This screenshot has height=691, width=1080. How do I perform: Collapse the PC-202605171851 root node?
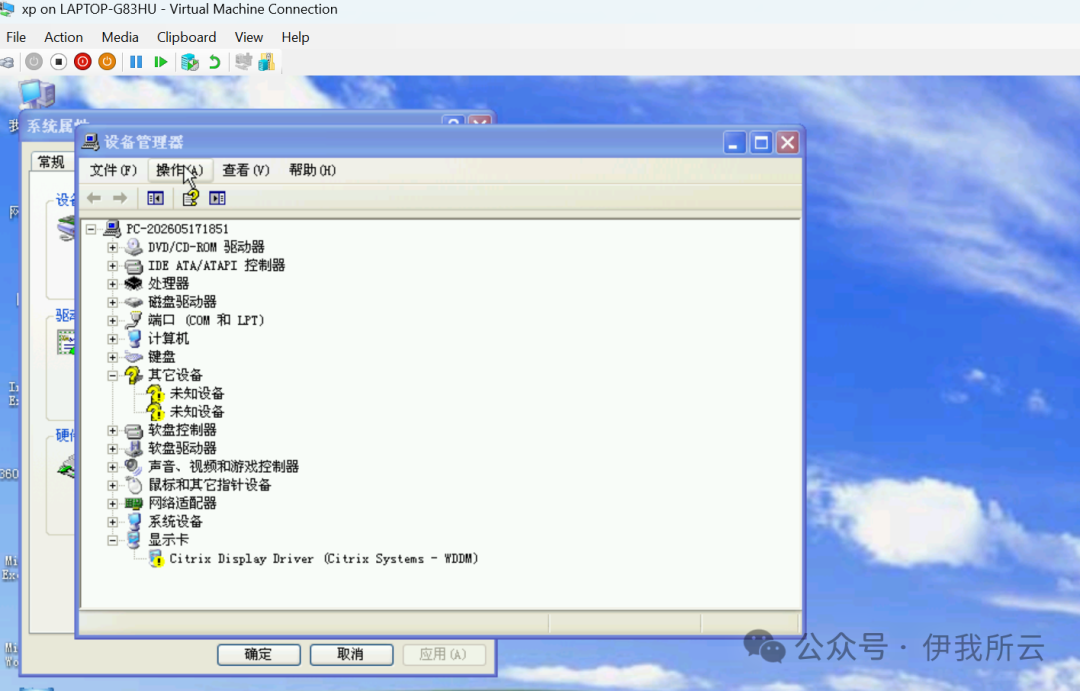click(91, 229)
